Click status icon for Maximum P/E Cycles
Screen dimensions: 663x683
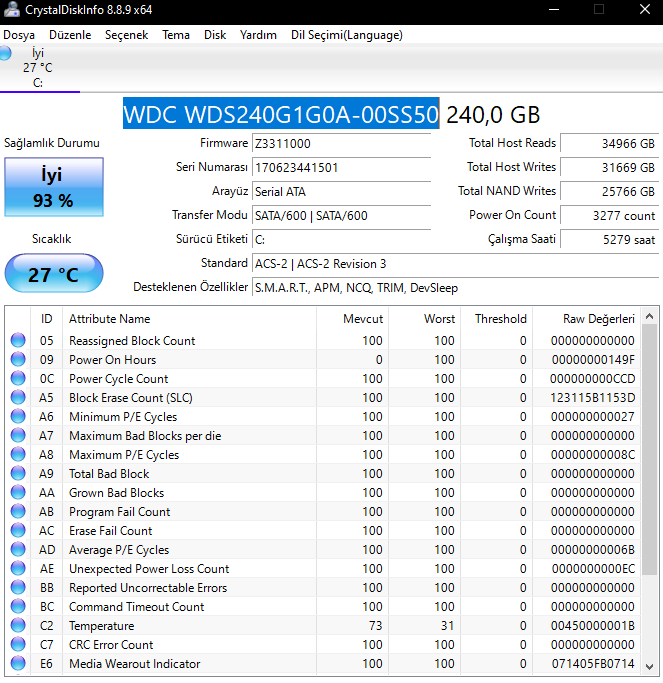[x=18, y=454]
